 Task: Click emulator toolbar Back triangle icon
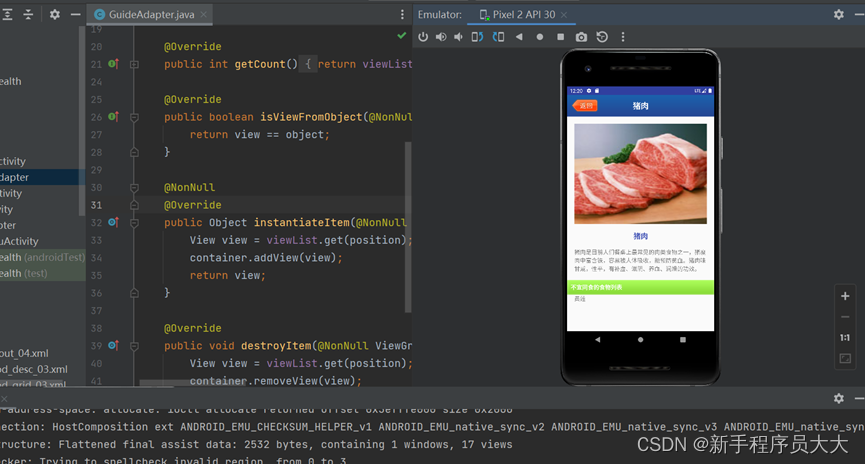click(519, 37)
